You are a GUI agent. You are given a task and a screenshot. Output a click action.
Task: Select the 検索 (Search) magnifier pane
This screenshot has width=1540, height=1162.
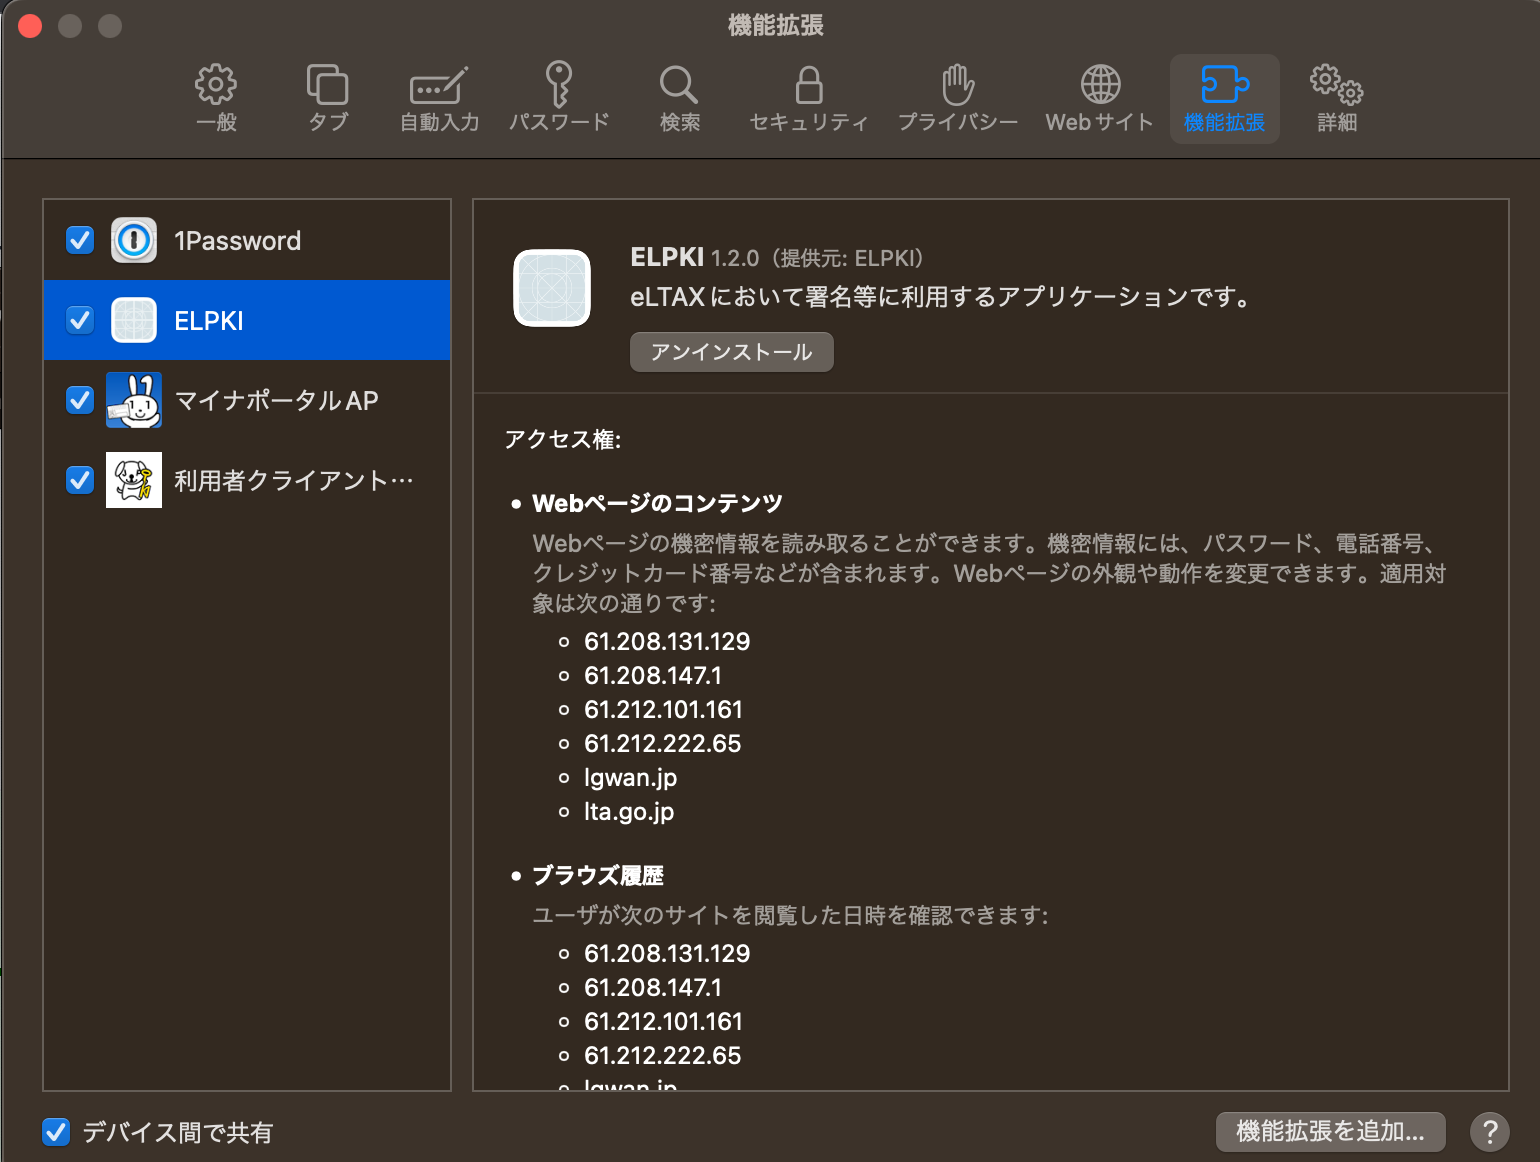(x=679, y=98)
